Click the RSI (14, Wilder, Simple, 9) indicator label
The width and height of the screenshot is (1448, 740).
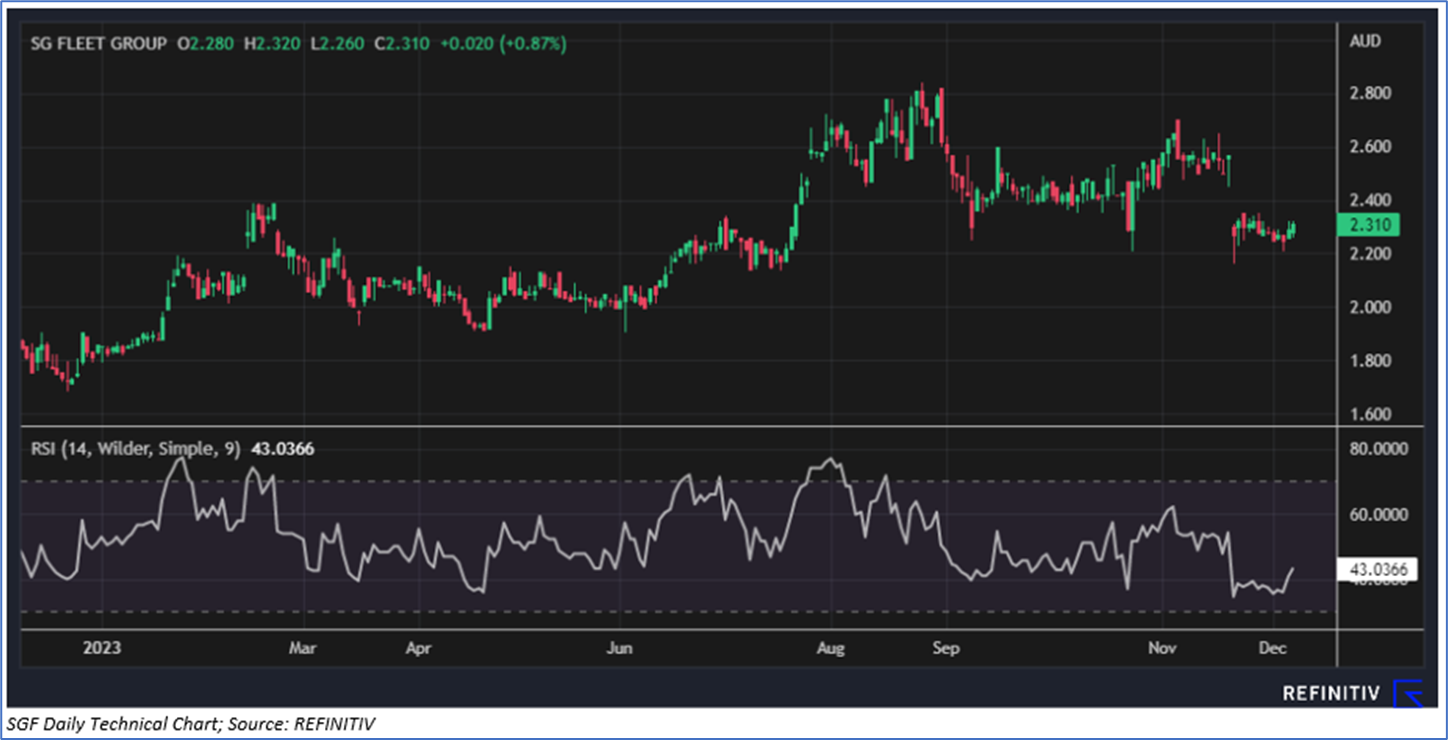136,449
